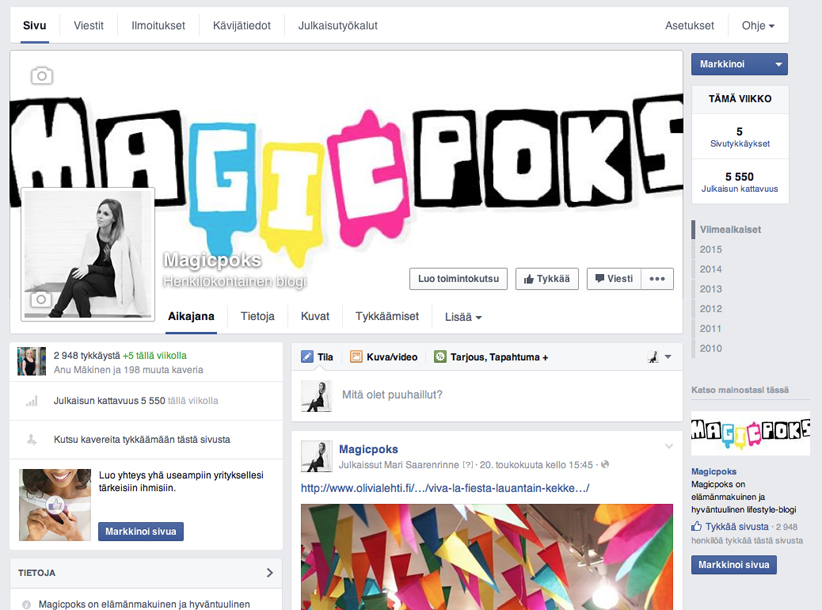The width and height of the screenshot is (822, 610).
Task: Select the Tietoja tab
Action: point(257,317)
